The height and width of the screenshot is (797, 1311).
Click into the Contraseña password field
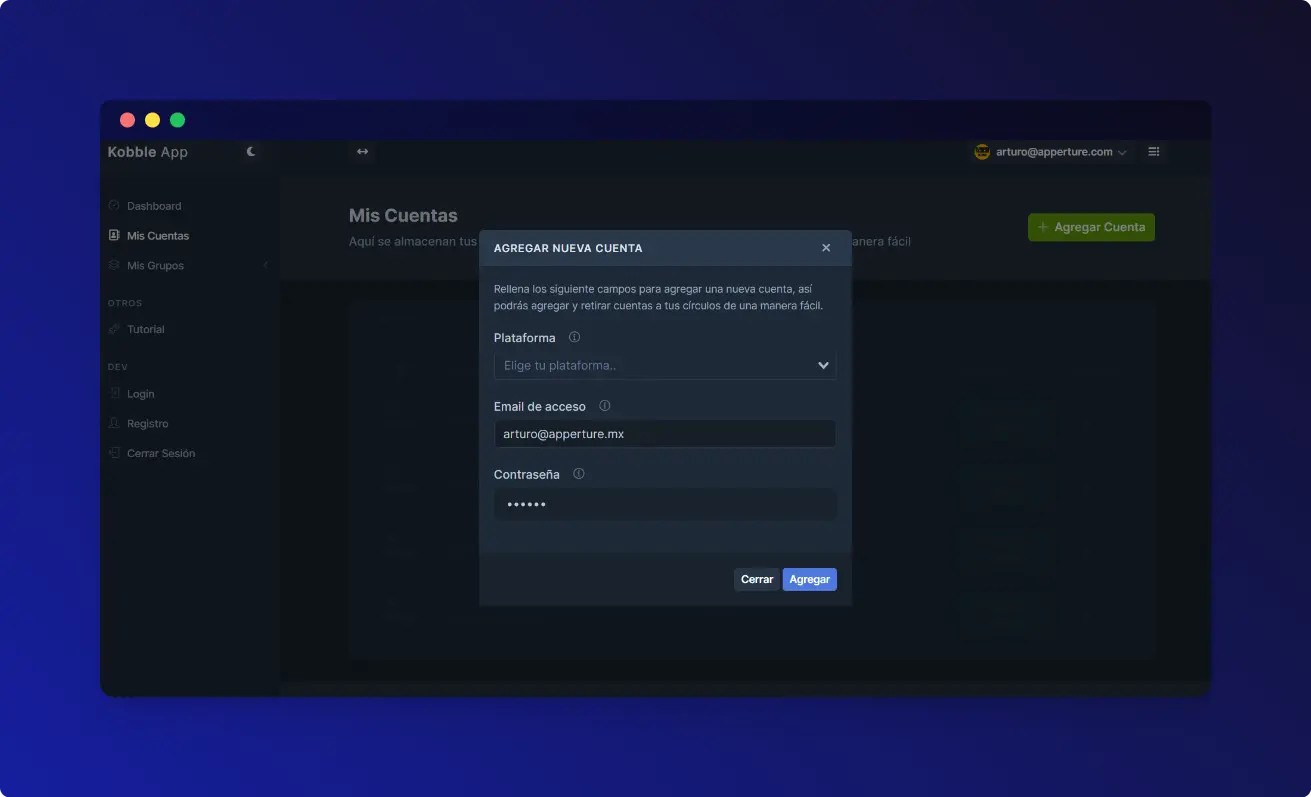pos(665,504)
